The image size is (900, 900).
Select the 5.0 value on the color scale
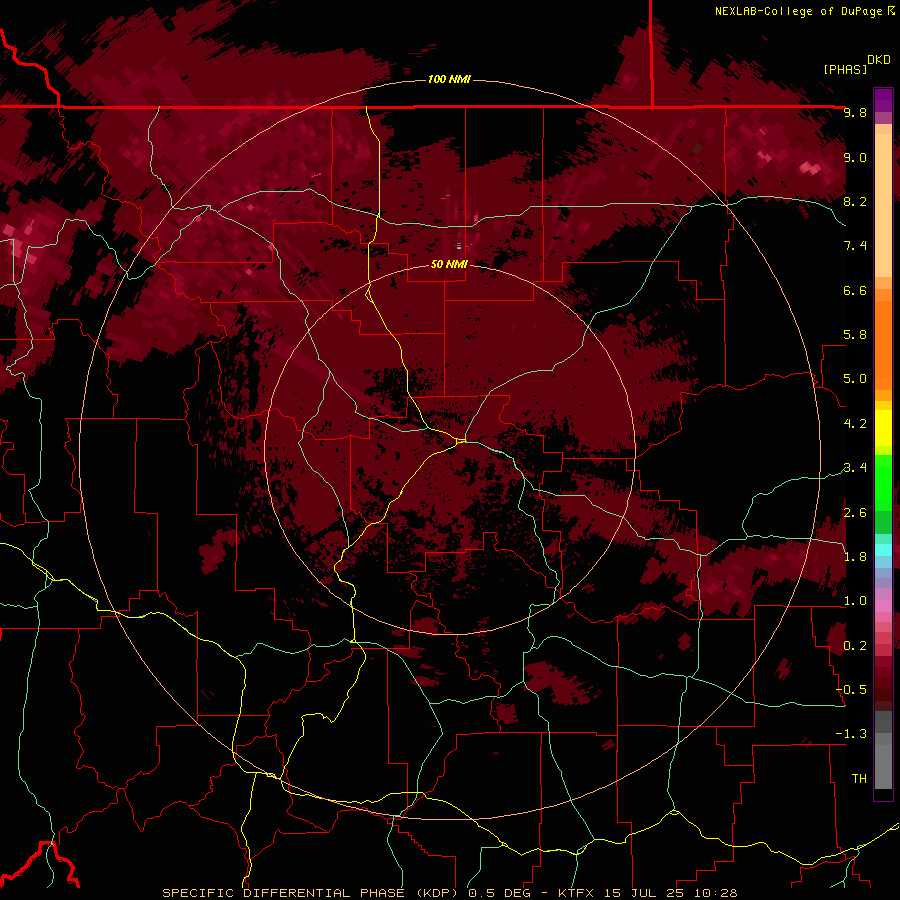point(855,379)
